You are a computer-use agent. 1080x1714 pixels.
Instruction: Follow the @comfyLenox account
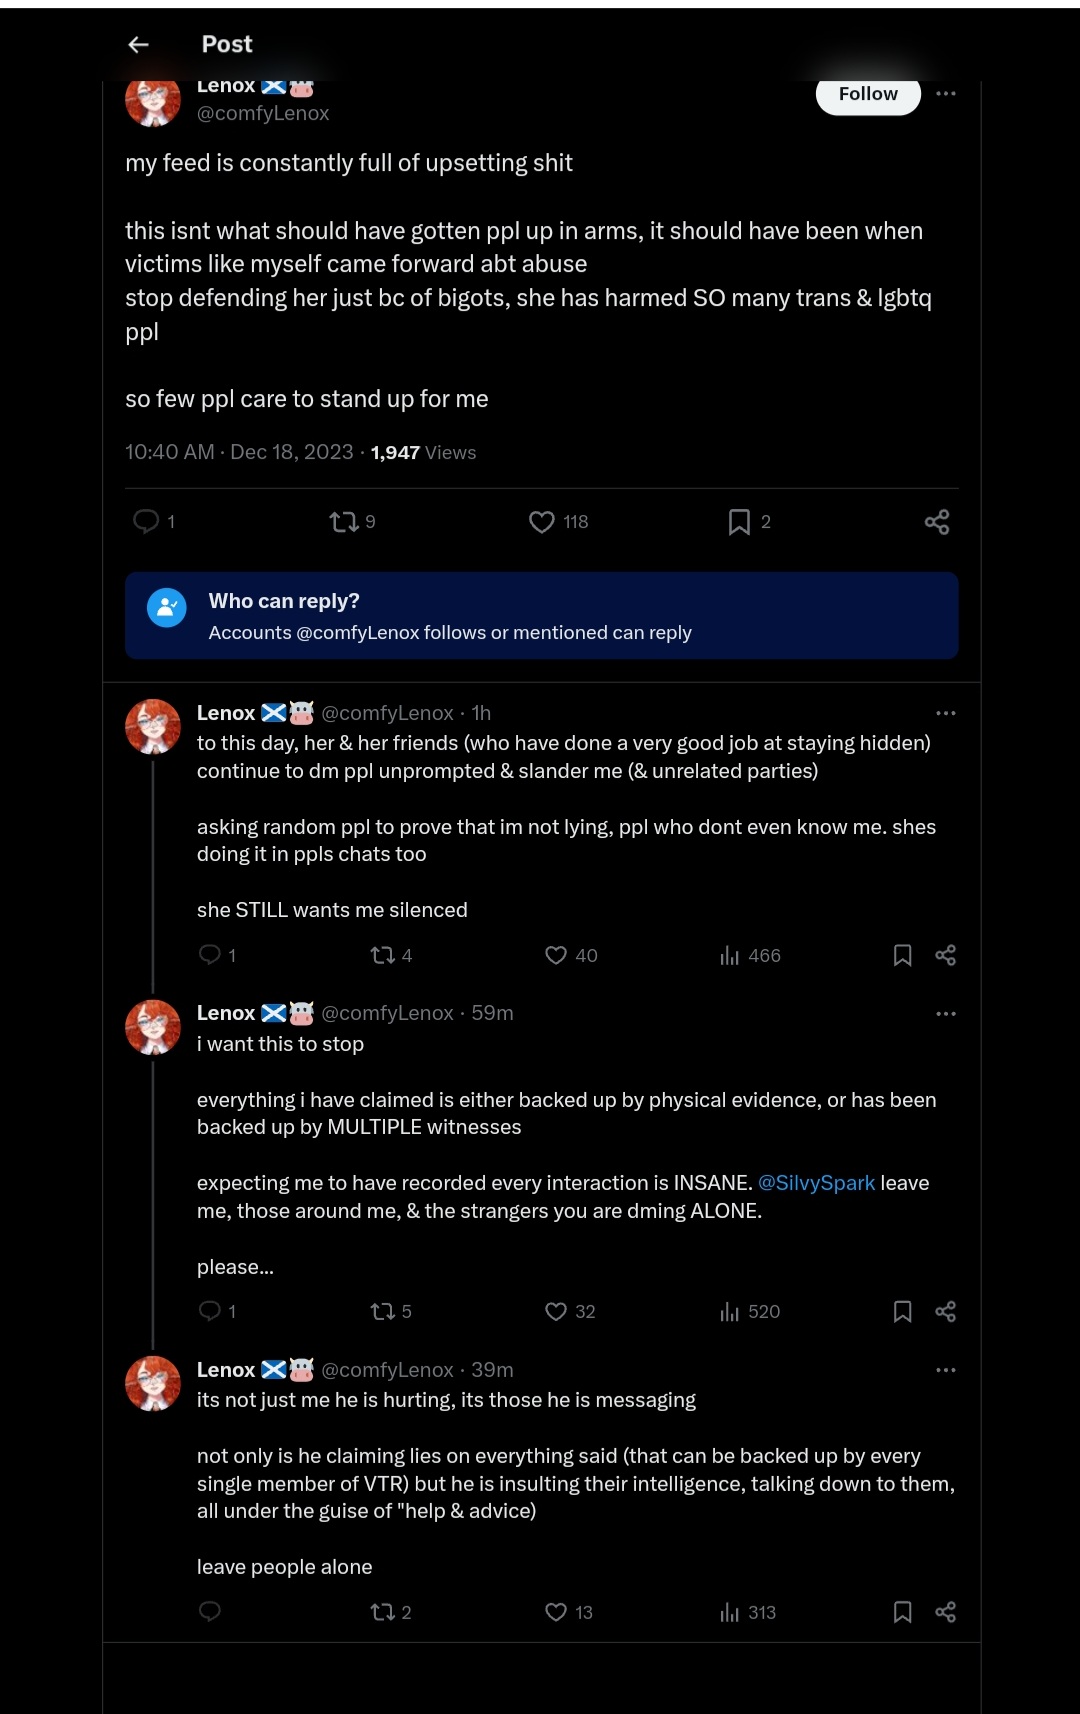point(868,94)
